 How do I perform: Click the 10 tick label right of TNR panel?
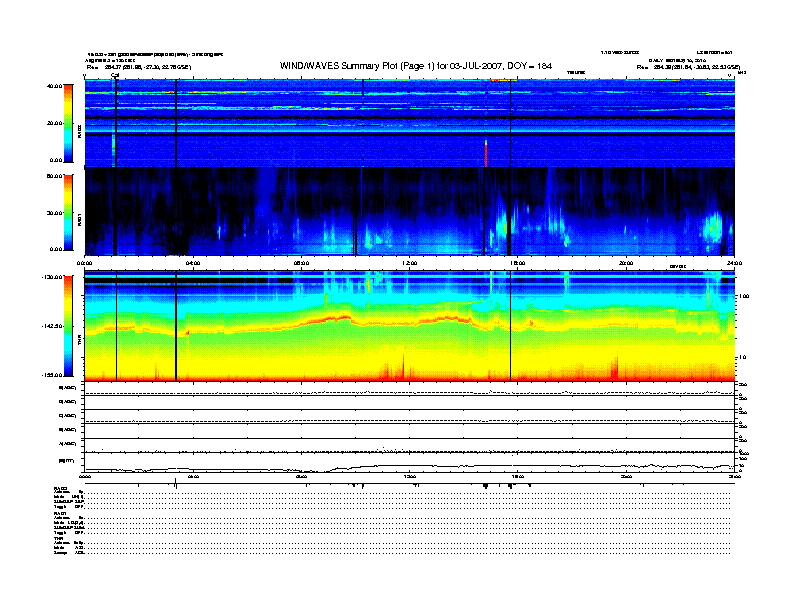(x=742, y=358)
